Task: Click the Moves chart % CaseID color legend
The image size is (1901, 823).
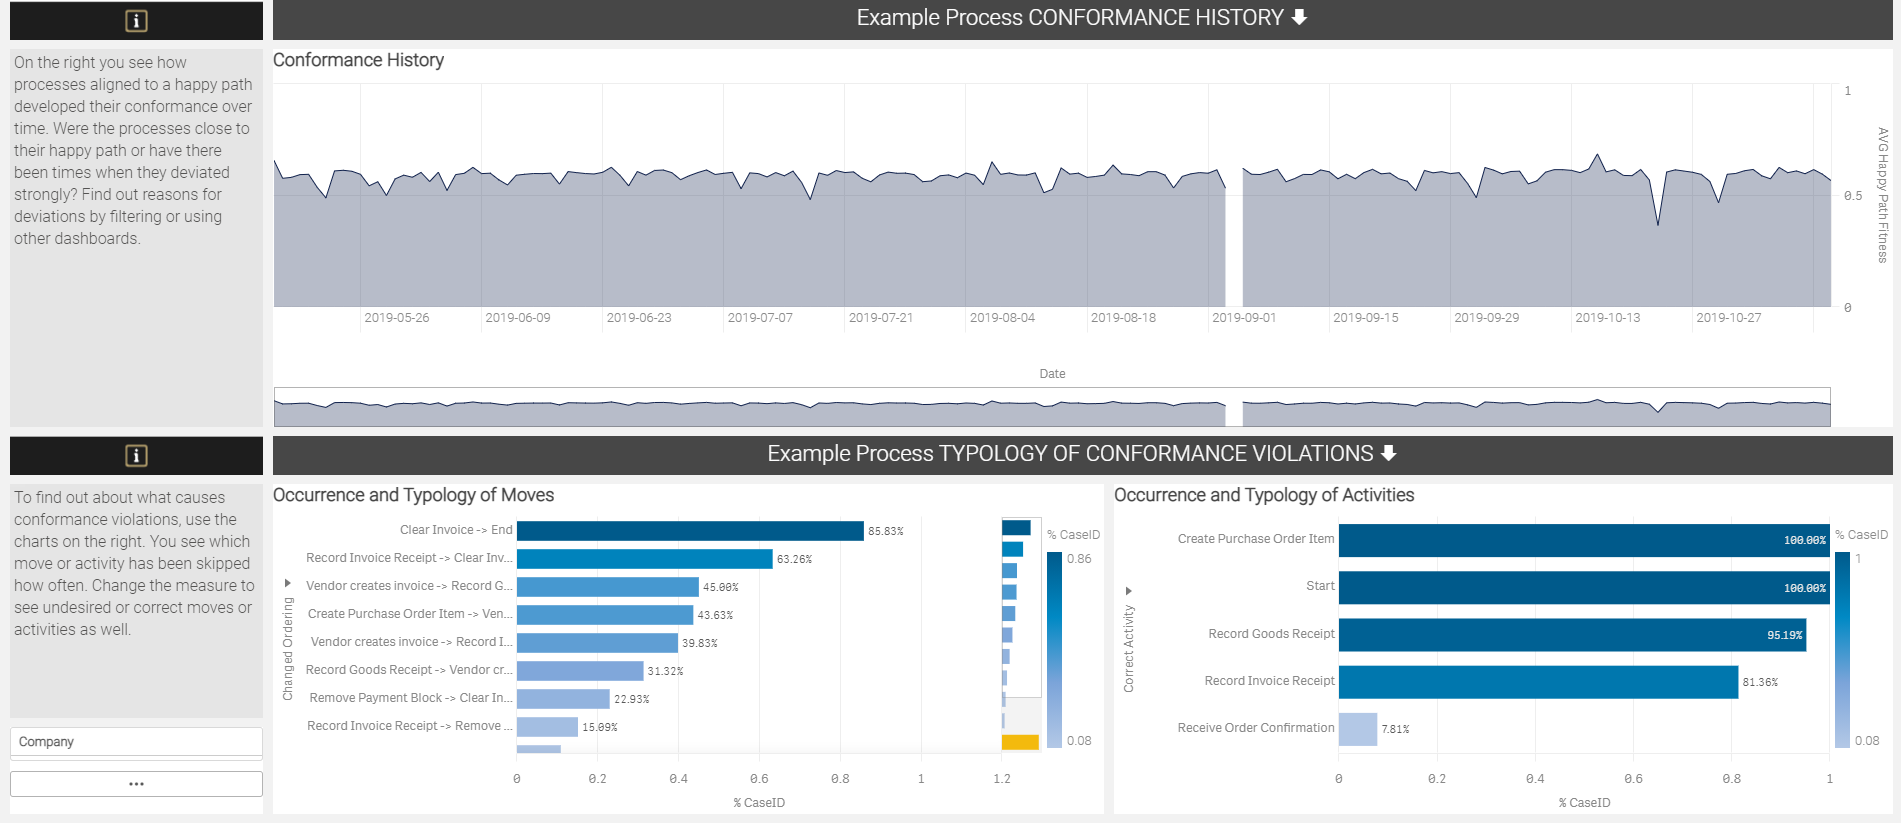Action: (1054, 650)
